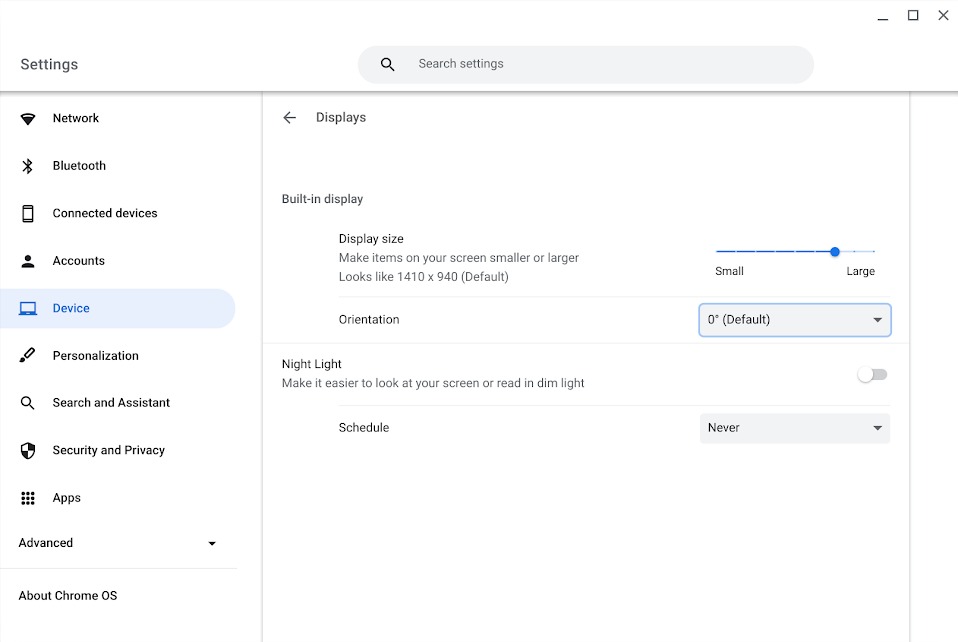
Task: Select the Apps grid icon in sidebar
Action: click(x=27, y=498)
